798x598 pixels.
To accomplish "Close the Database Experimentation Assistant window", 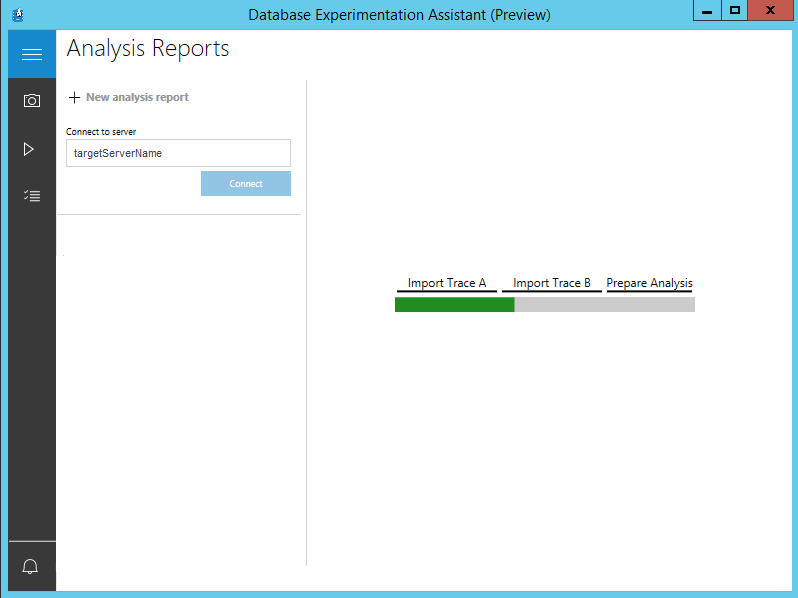I will (x=771, y=10).
